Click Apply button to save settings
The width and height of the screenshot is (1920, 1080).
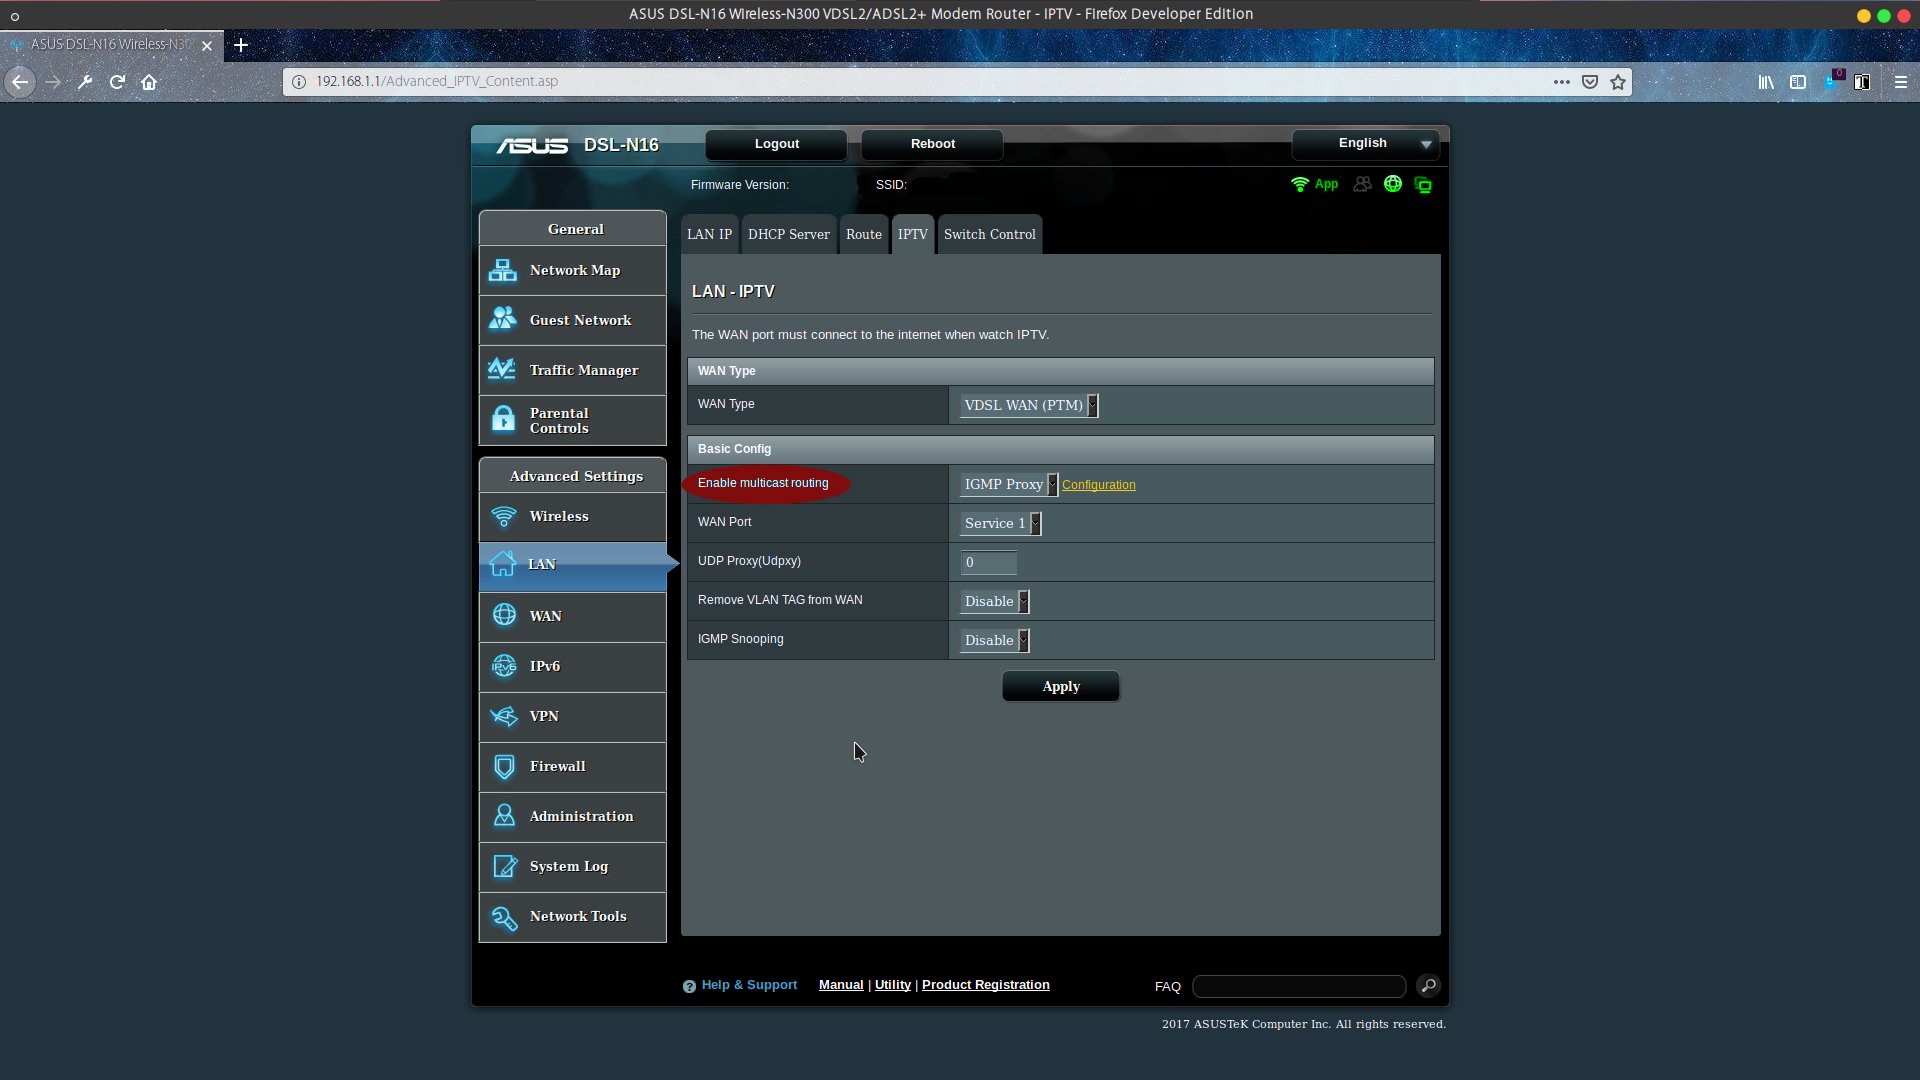coord(1062,686)
